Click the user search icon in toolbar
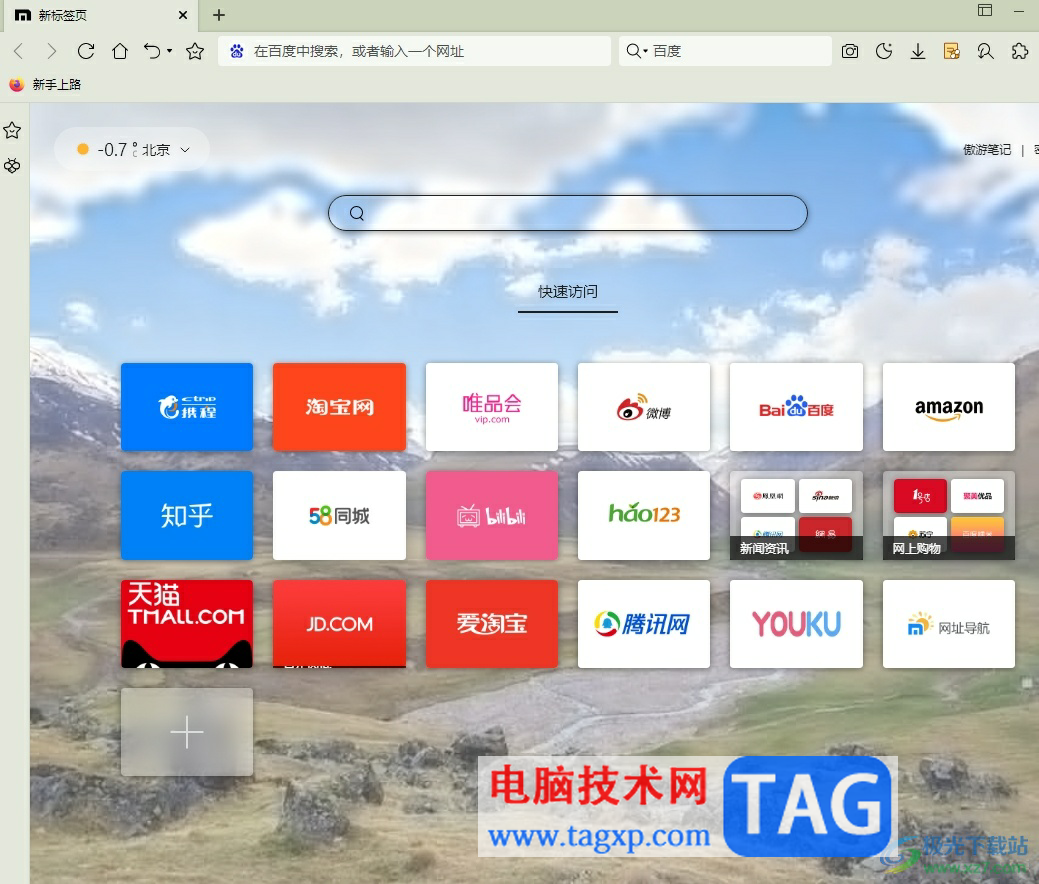Viewport: 1039px width, 884px height. pos(985,51)
